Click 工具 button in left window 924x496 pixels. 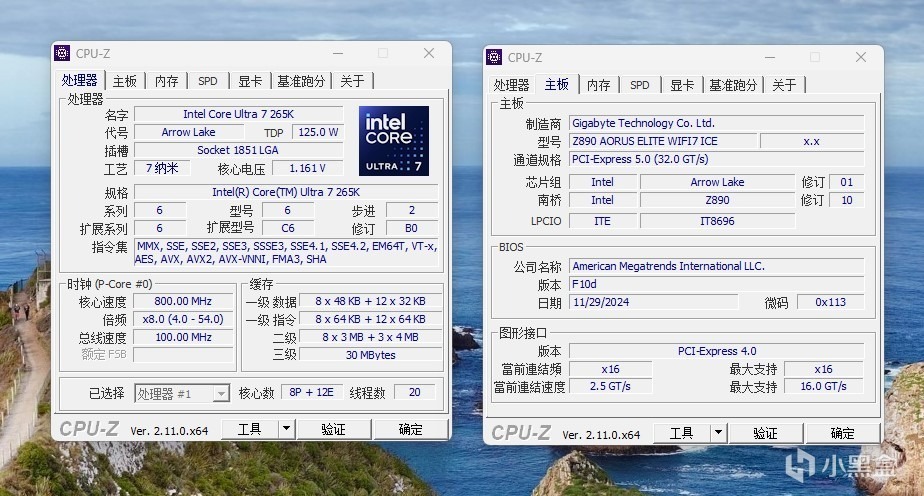point(250,429)
